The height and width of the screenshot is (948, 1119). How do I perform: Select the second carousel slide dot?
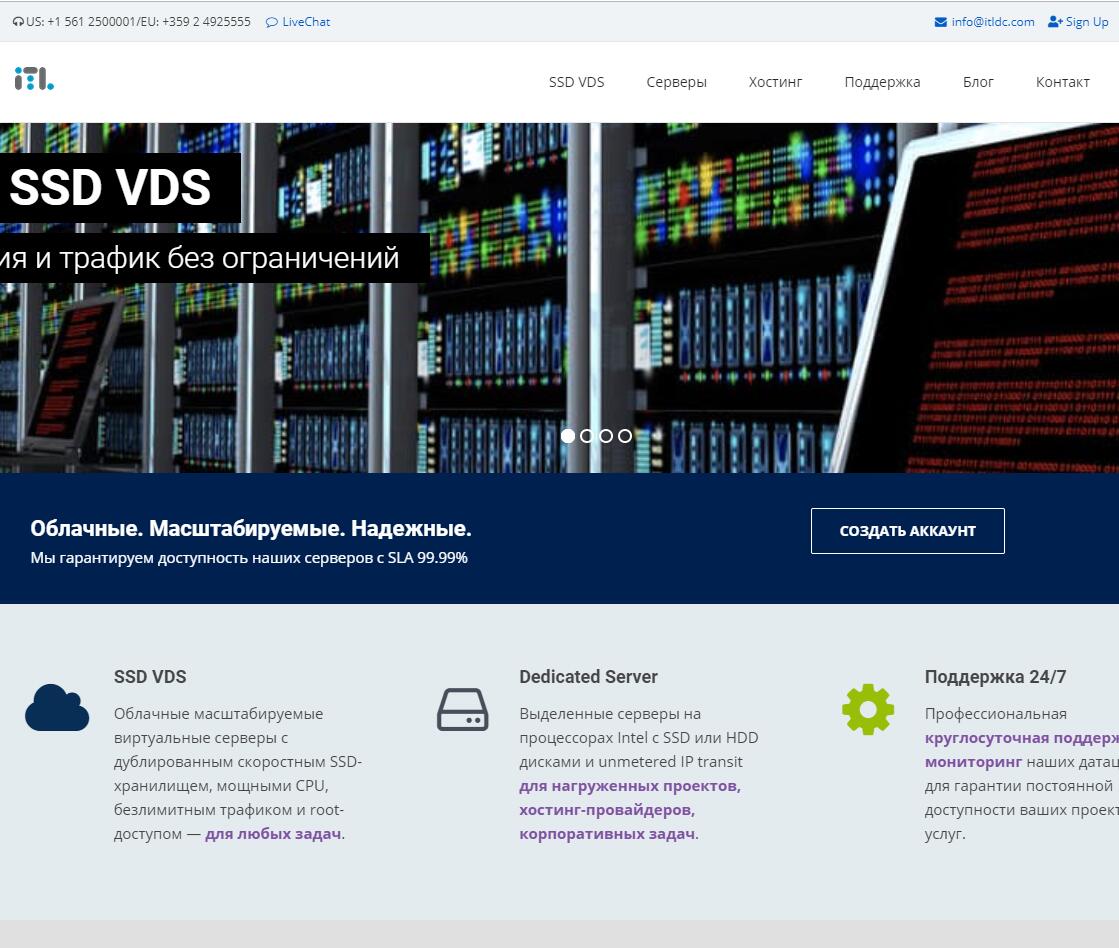click(x=586, y=436)
